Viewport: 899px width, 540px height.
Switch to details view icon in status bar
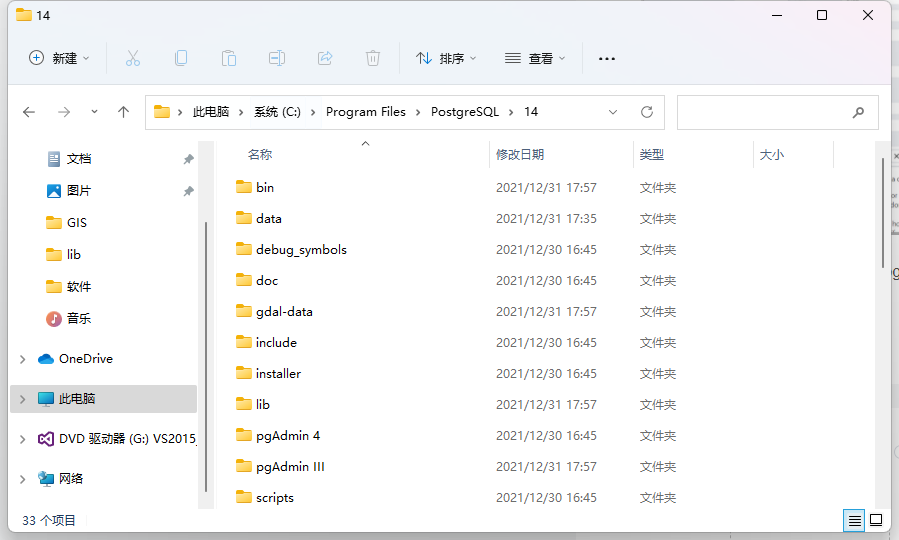pyautogui.click(x=854, y=521)
